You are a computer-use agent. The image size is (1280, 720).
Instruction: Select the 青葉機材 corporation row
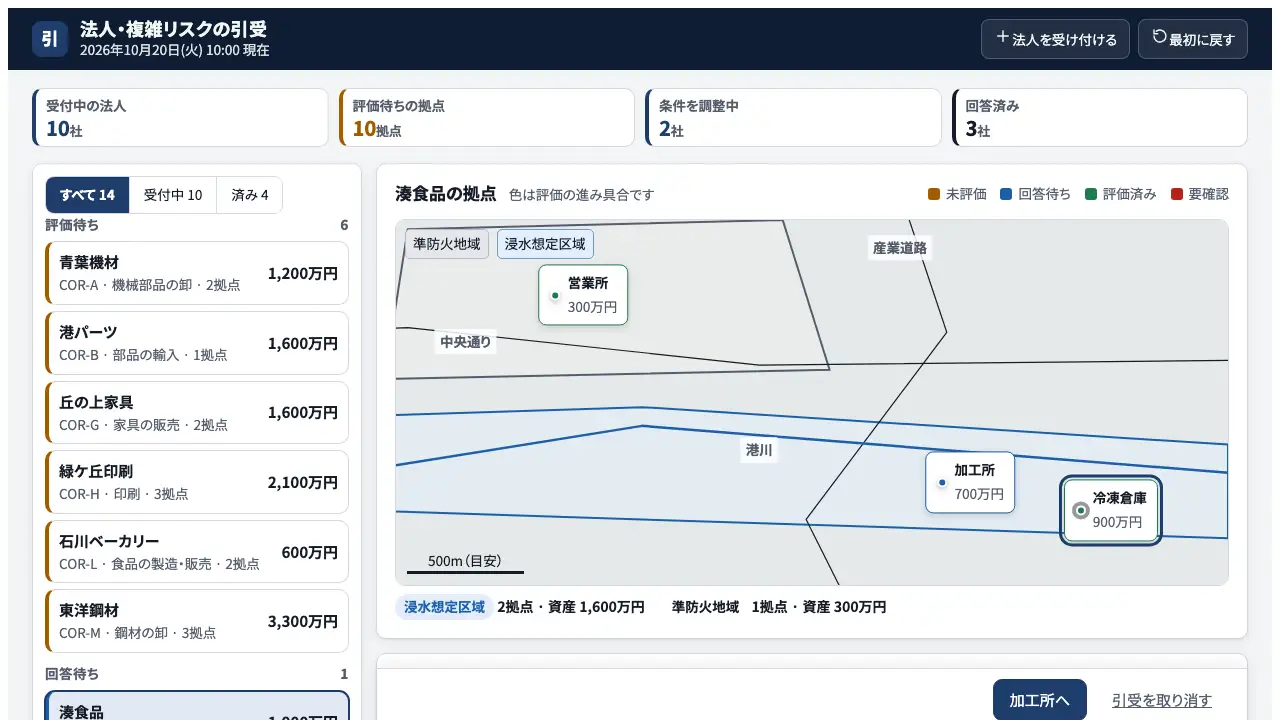[x=197, y=273]
